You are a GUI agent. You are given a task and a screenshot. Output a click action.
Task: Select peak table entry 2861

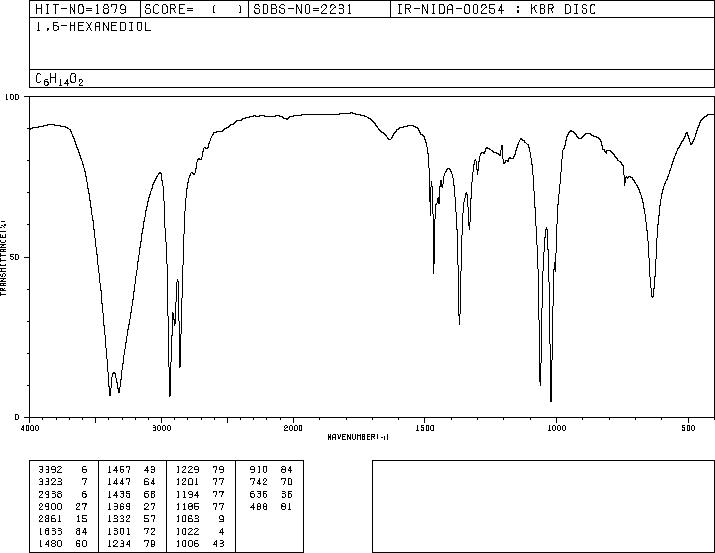pos(50,519)
